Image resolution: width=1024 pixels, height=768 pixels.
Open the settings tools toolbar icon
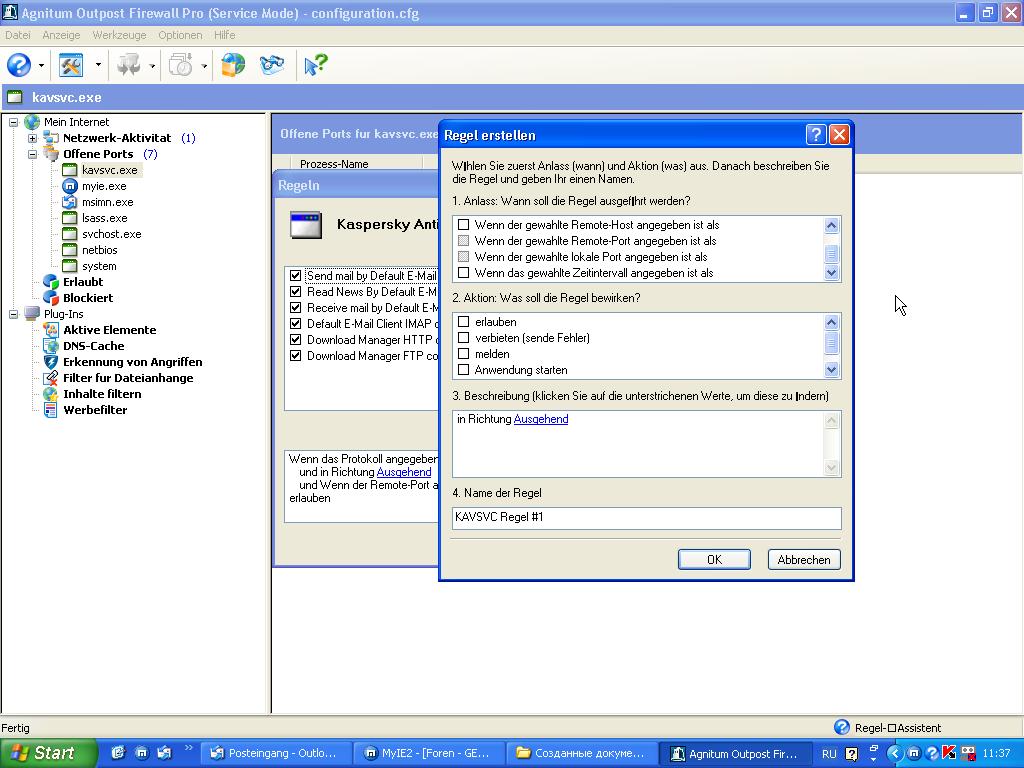pos(71,65)
